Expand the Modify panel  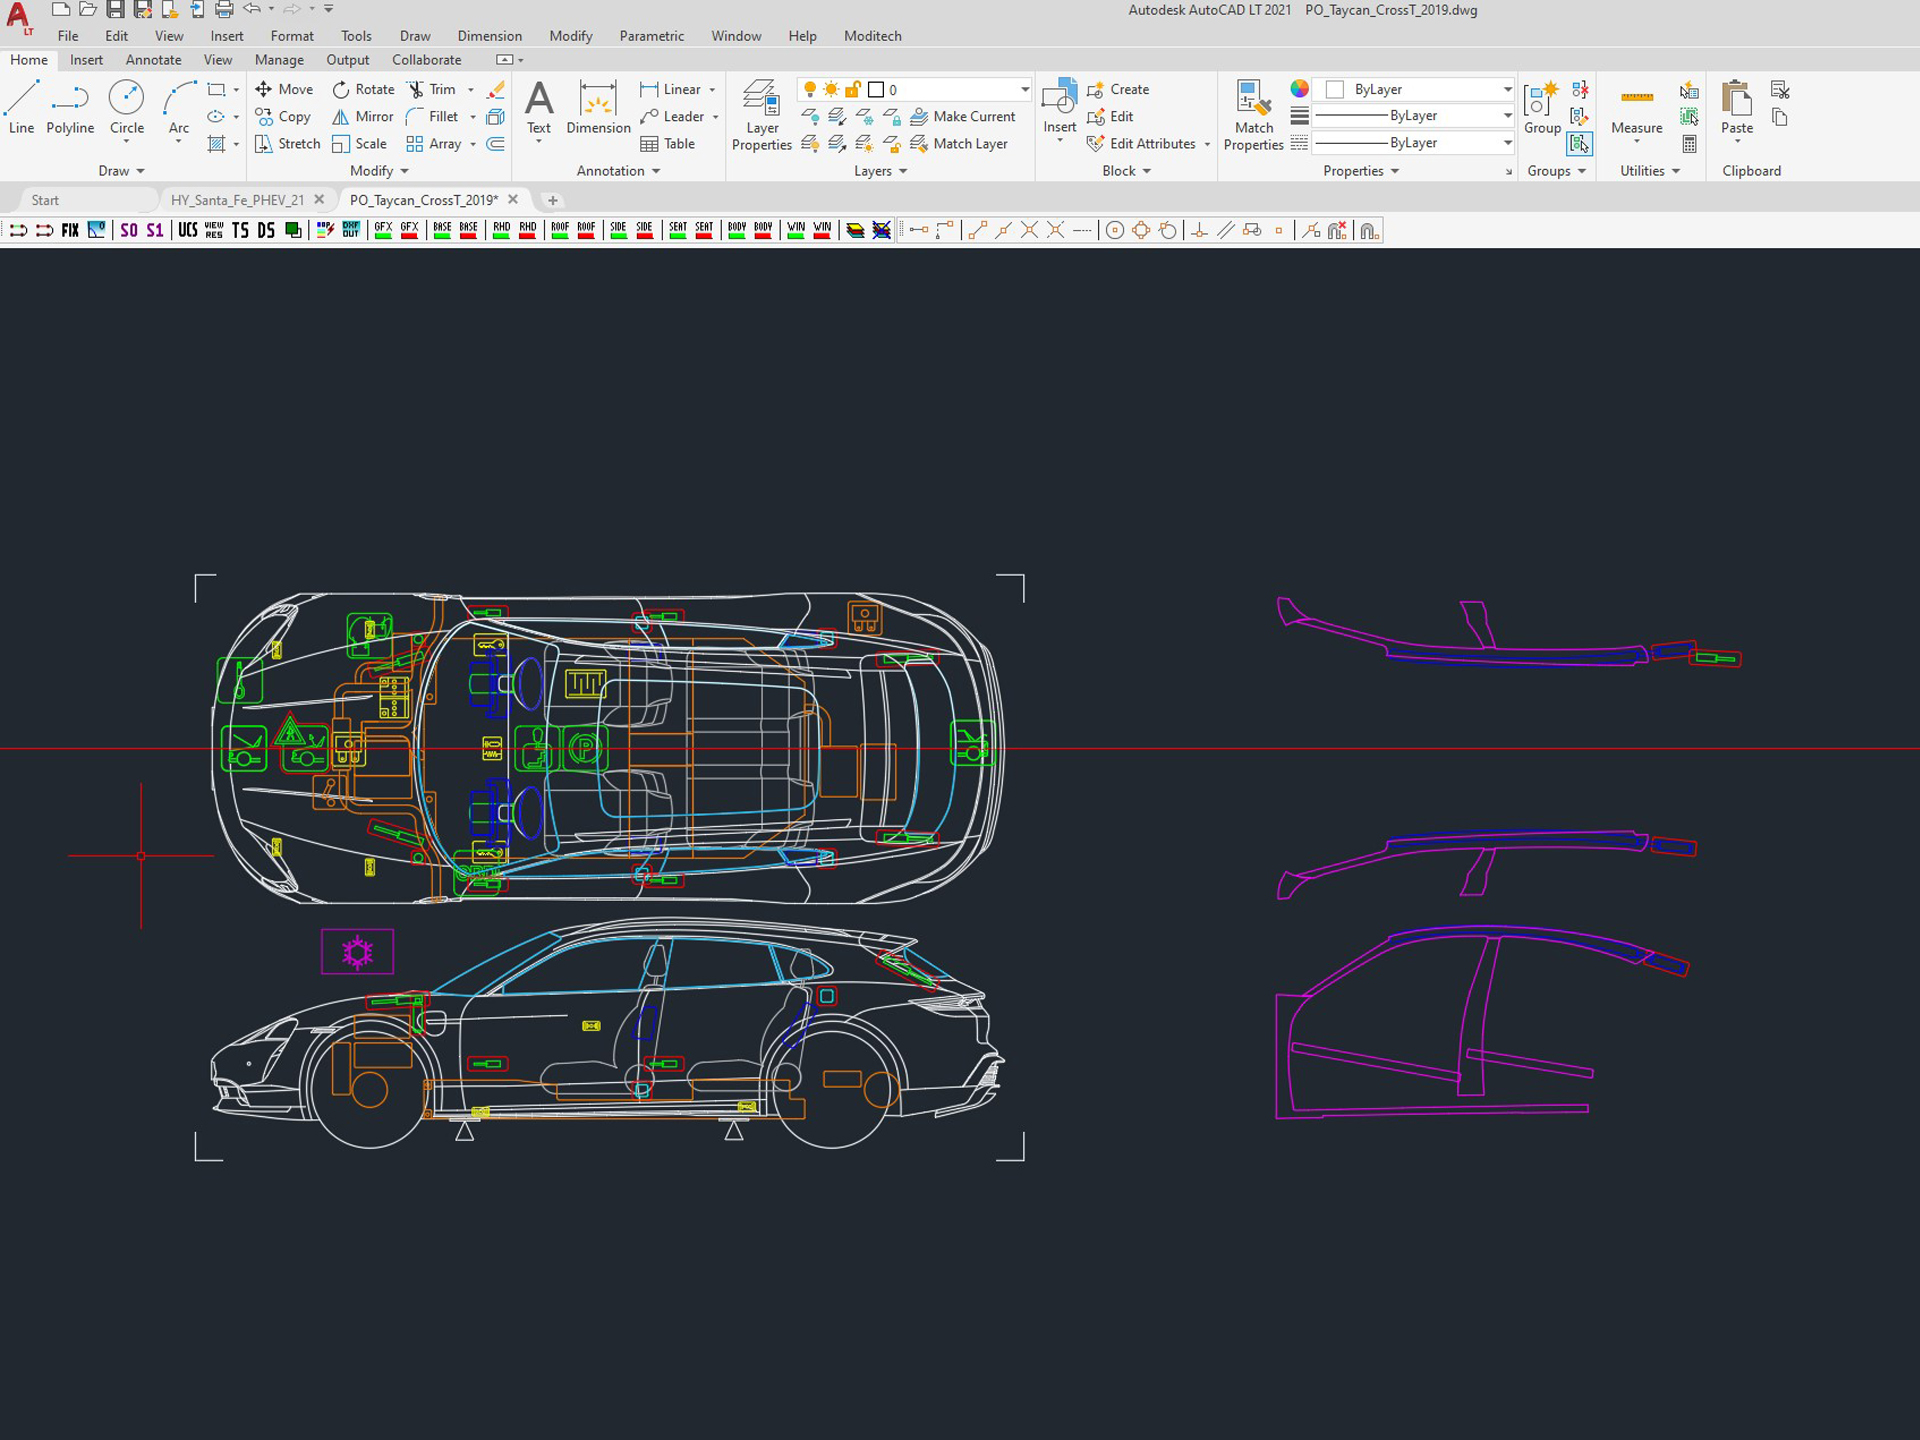pyautogui.click(x=379, y=171)
